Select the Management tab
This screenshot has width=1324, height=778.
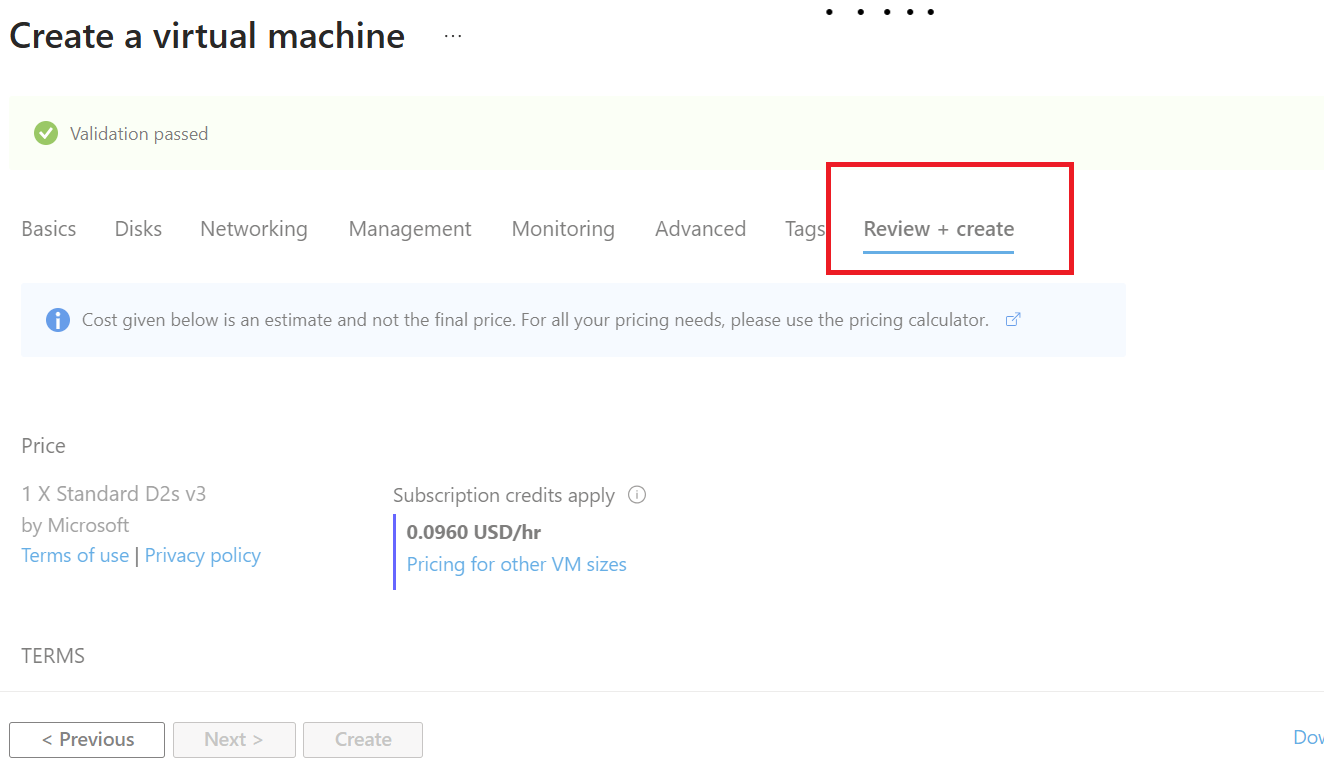coord(410,229)
